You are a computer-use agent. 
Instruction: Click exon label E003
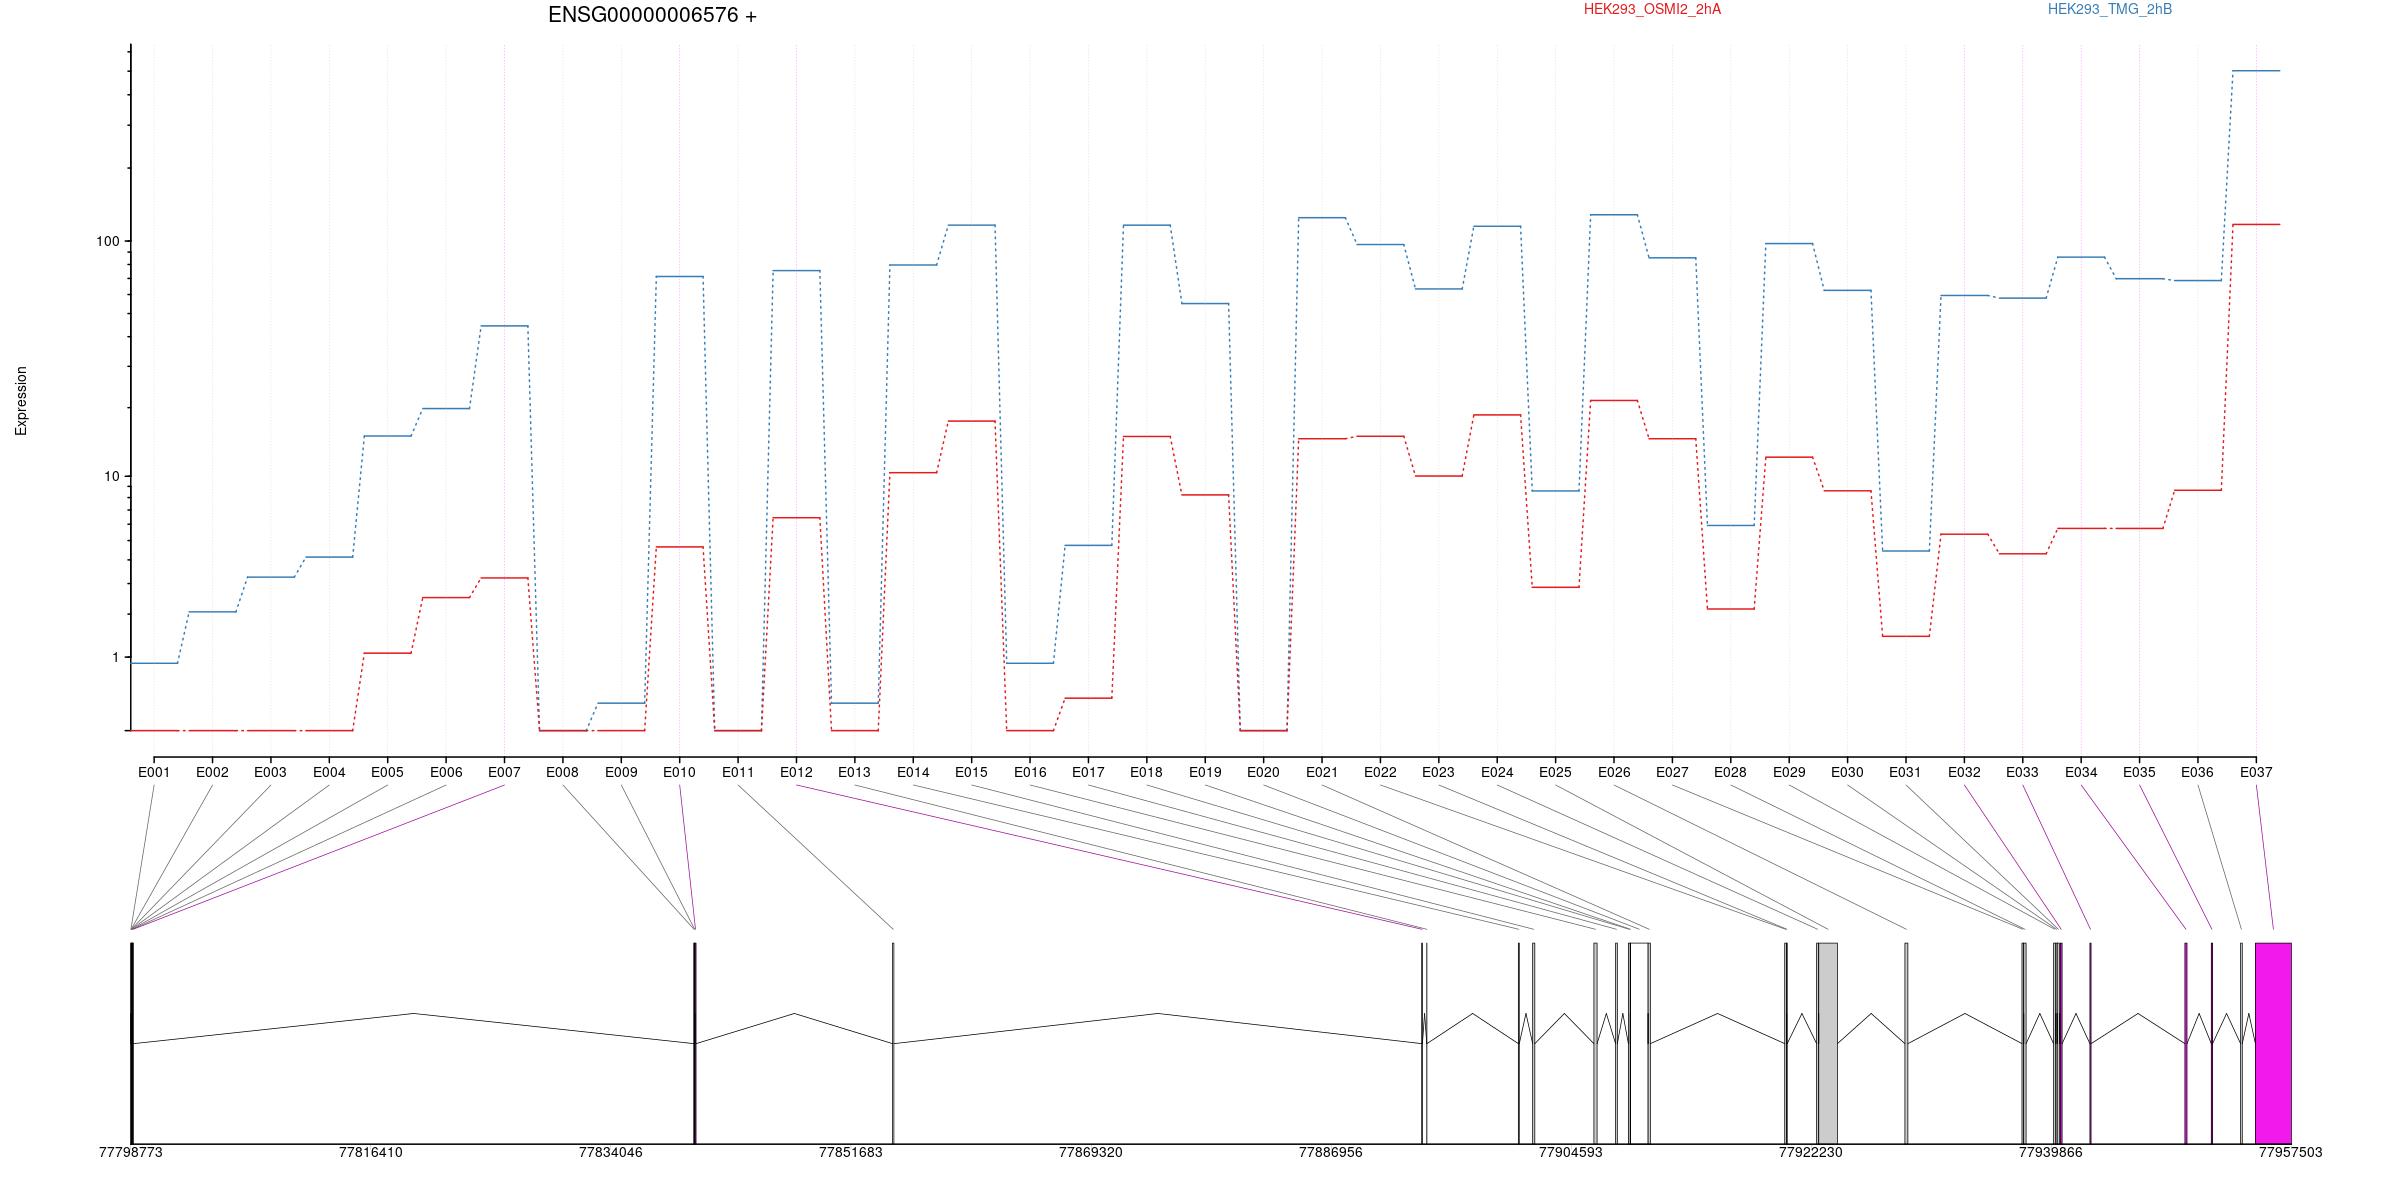click(270, 772)
